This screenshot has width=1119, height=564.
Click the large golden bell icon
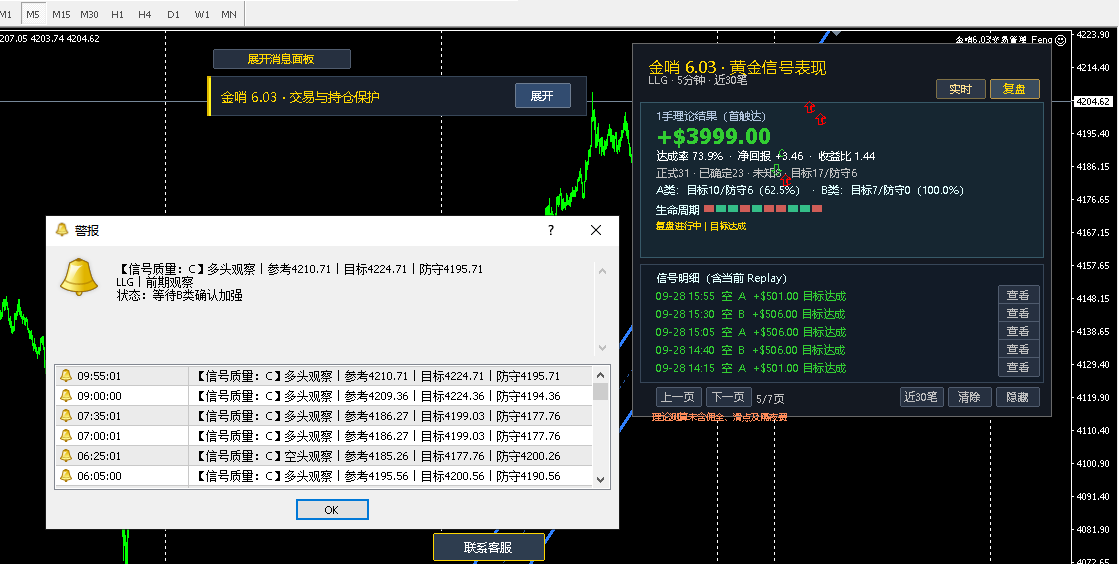point(79,277)
